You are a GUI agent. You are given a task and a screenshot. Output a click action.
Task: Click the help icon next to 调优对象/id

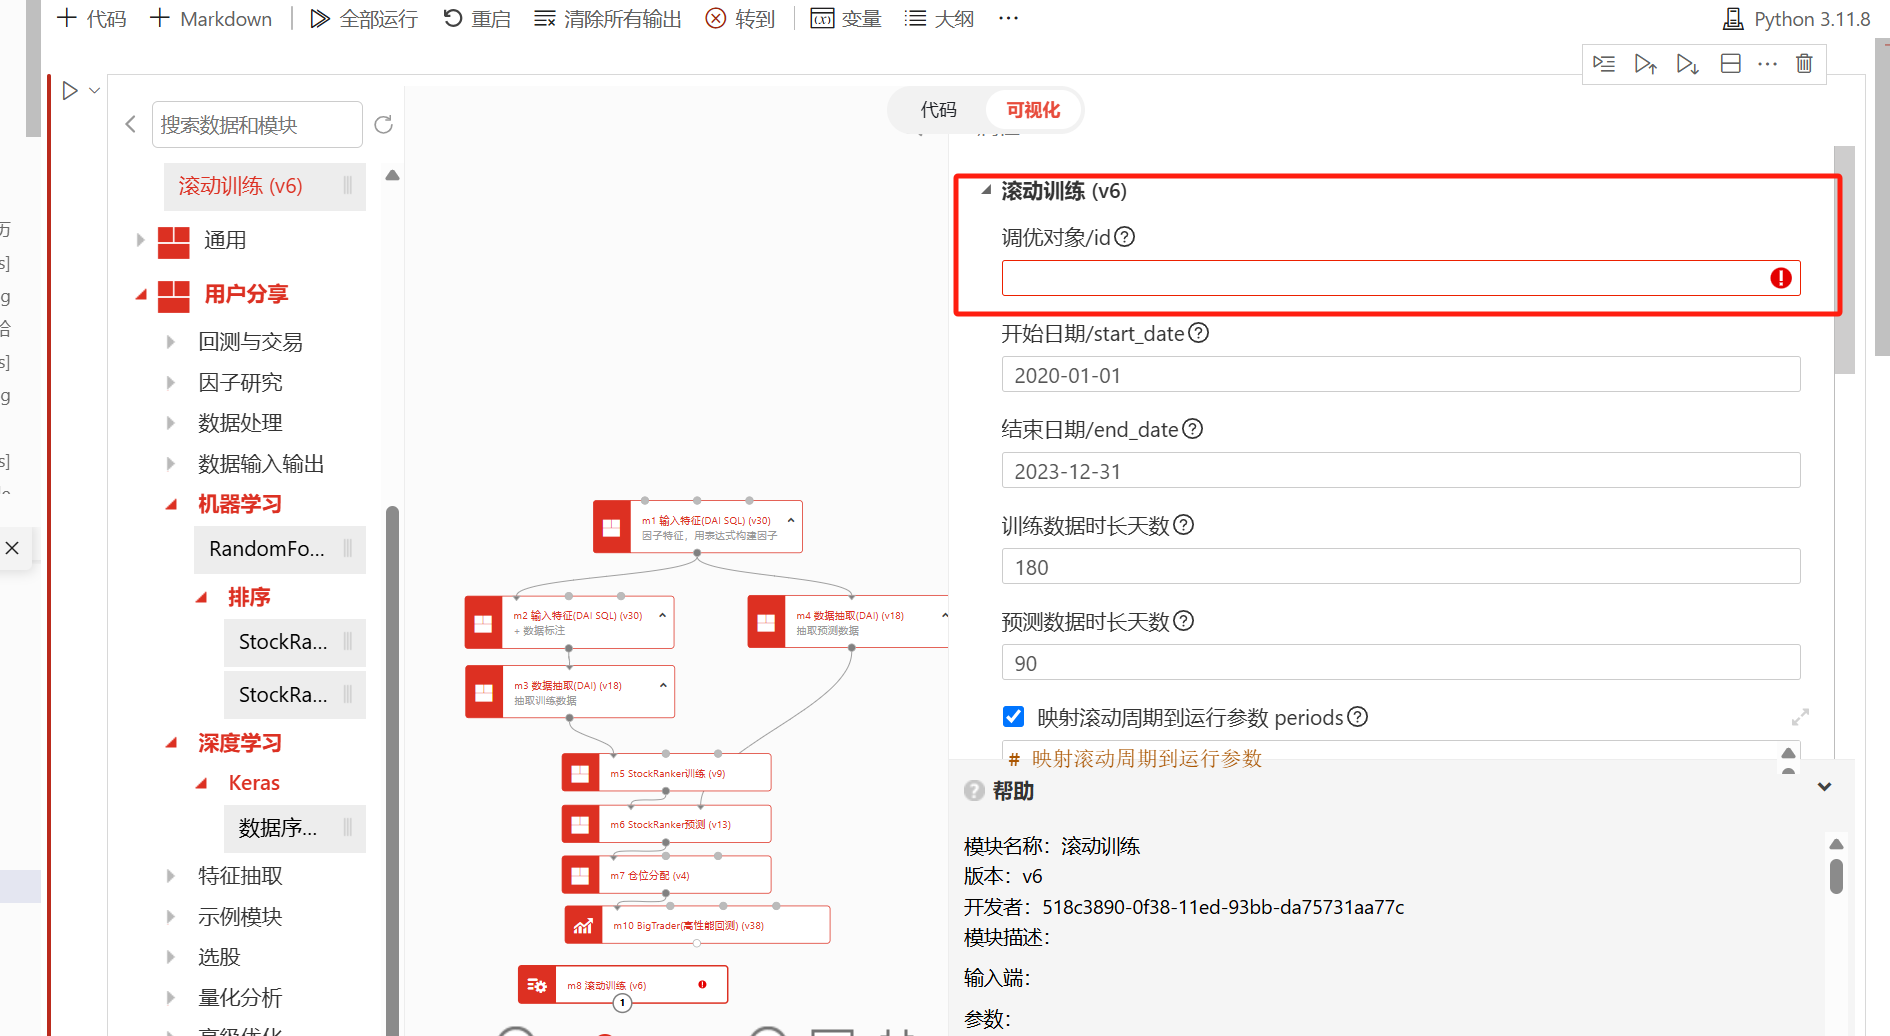tap(1125, 237)
